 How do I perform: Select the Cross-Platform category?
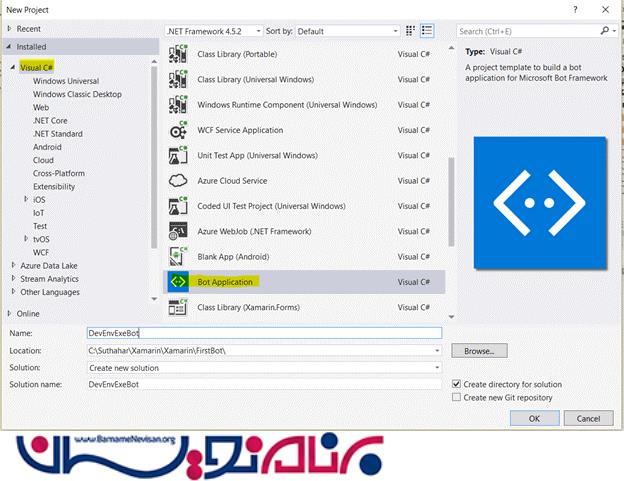coord(59,173)
